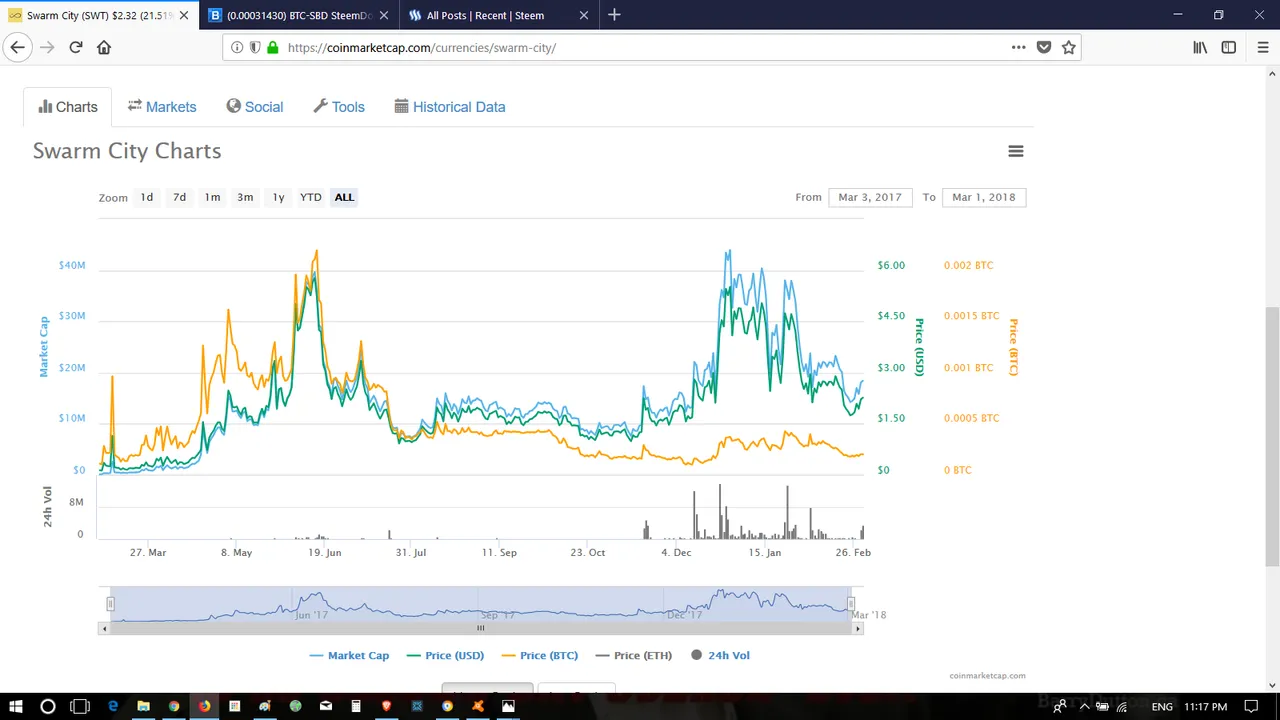Open the coinmarketcap.com chart credit link
Screen dimensions: 1280x720
[987, 676]
